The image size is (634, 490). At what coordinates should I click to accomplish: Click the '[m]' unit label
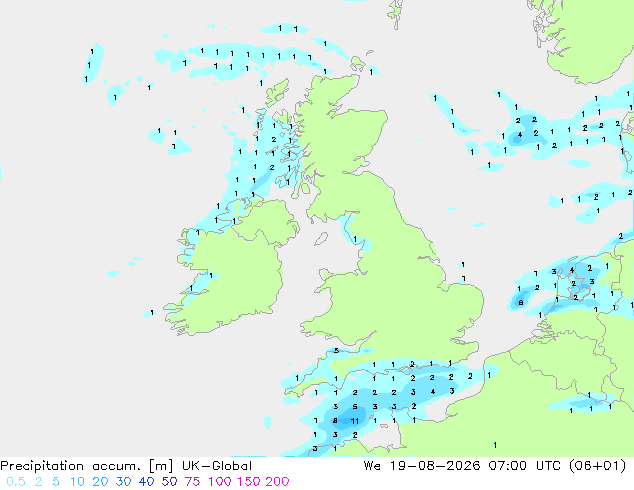coord(161,466)
